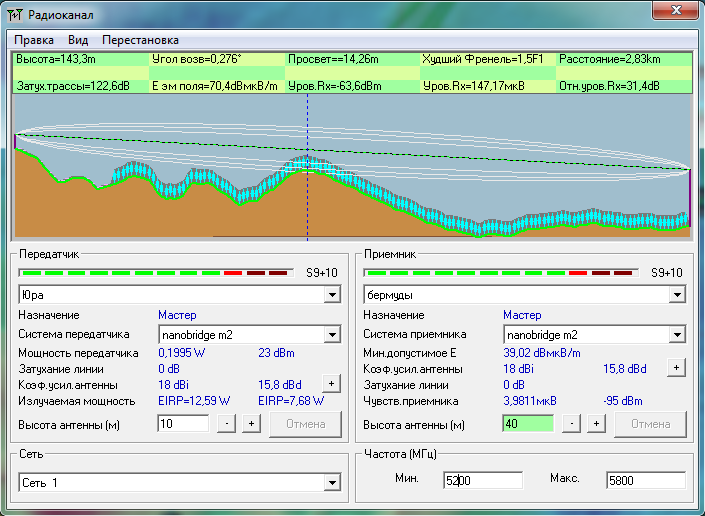This screenshot has width=705, height=516.
Task: Decrease receiver antenna height with minus button
Action: pyautogui.click(x=572, y=424)
